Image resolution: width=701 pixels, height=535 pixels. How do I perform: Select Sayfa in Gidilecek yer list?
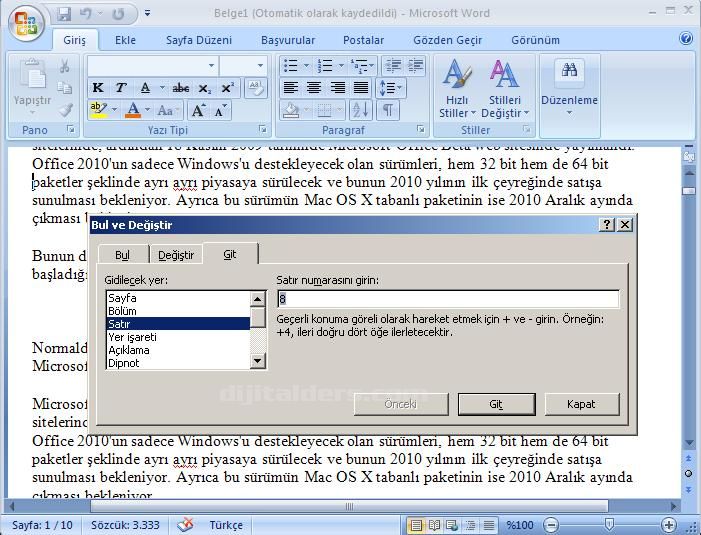point(178,298)
